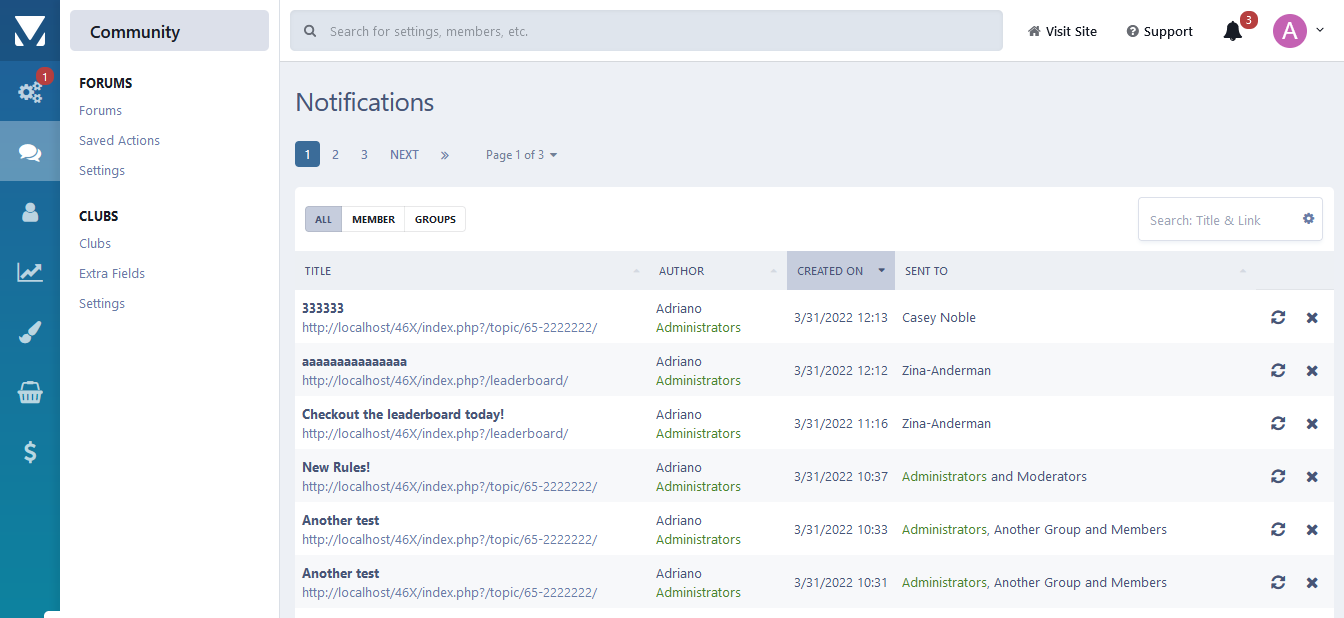Click Administrators in New Rules! sent-to cell
The width and height of the screenshot is (1344, 618).
pos(944,477)
